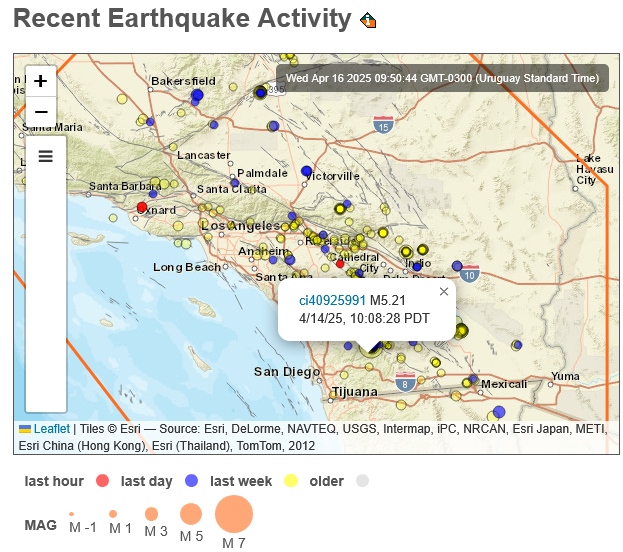Click the Interstate 8 highway shield
Screen dimensions: 623x552
click(x=405, y=382)
